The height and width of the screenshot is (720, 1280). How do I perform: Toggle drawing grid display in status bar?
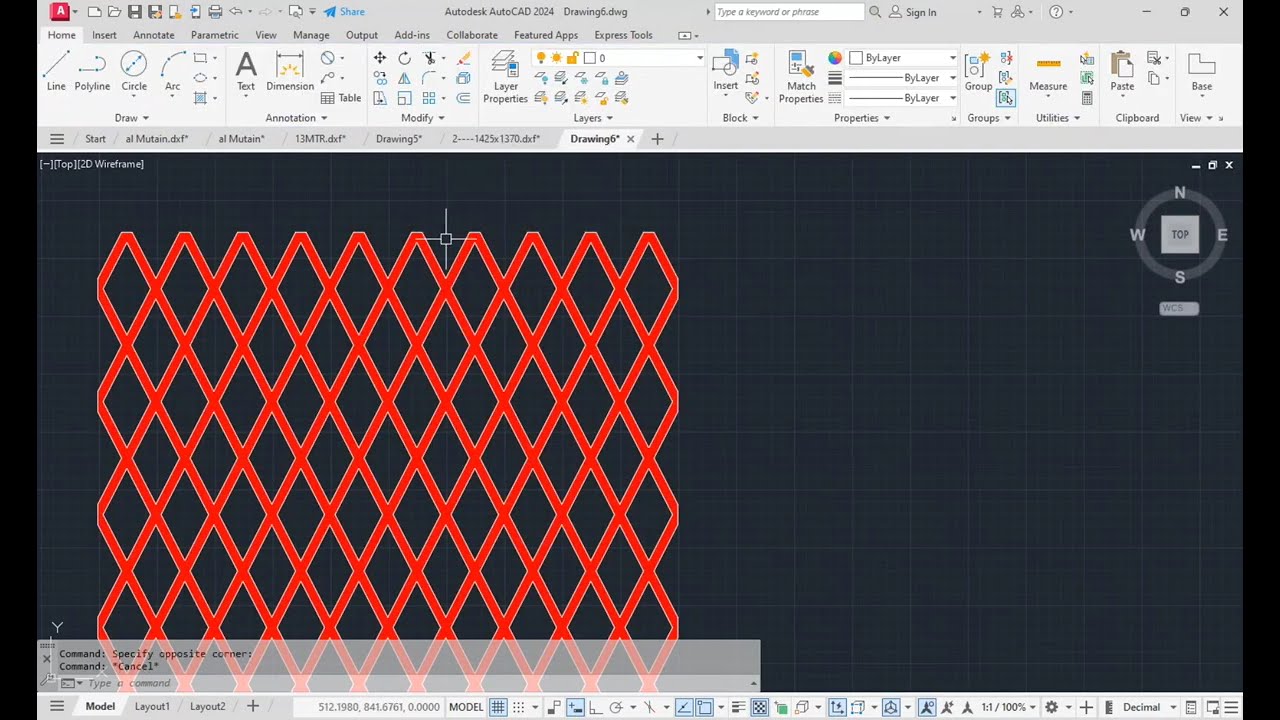pos(498,707)
